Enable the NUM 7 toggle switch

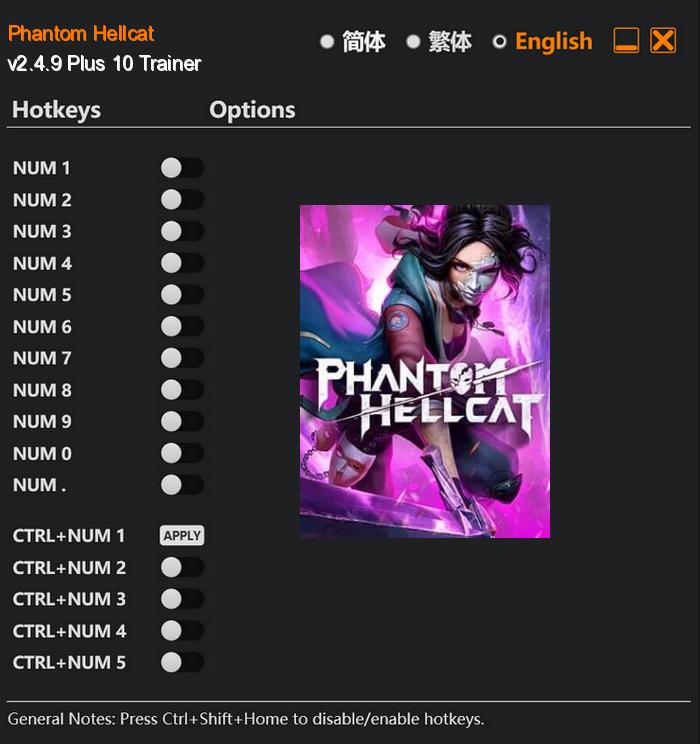tap(182, 358)
